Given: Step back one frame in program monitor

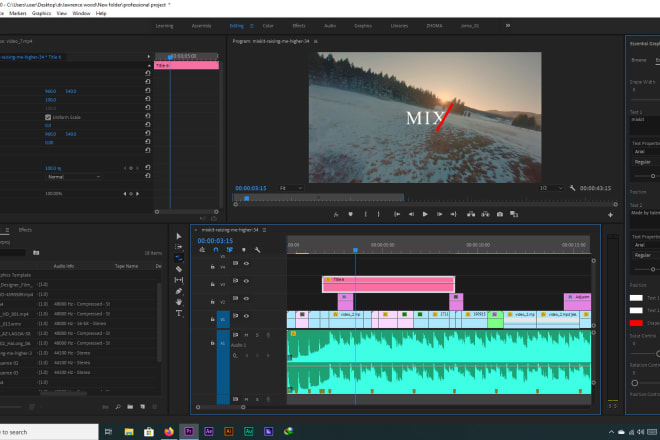Looking at the screenshot, I should pyautogui.click(x=411, y=214).
